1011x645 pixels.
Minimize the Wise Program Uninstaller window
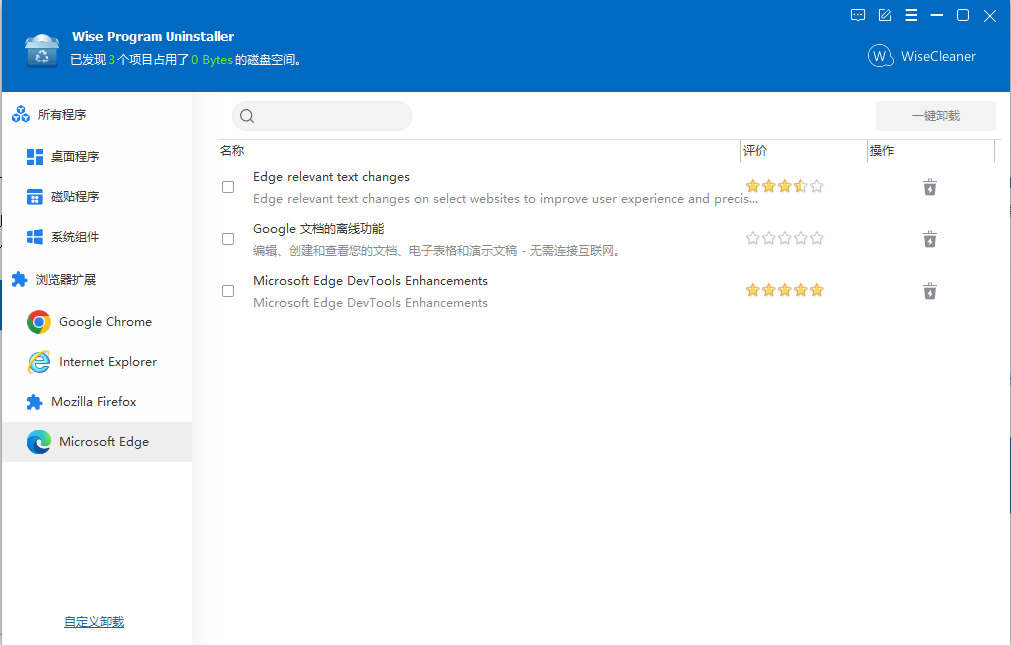click(937, 15)
